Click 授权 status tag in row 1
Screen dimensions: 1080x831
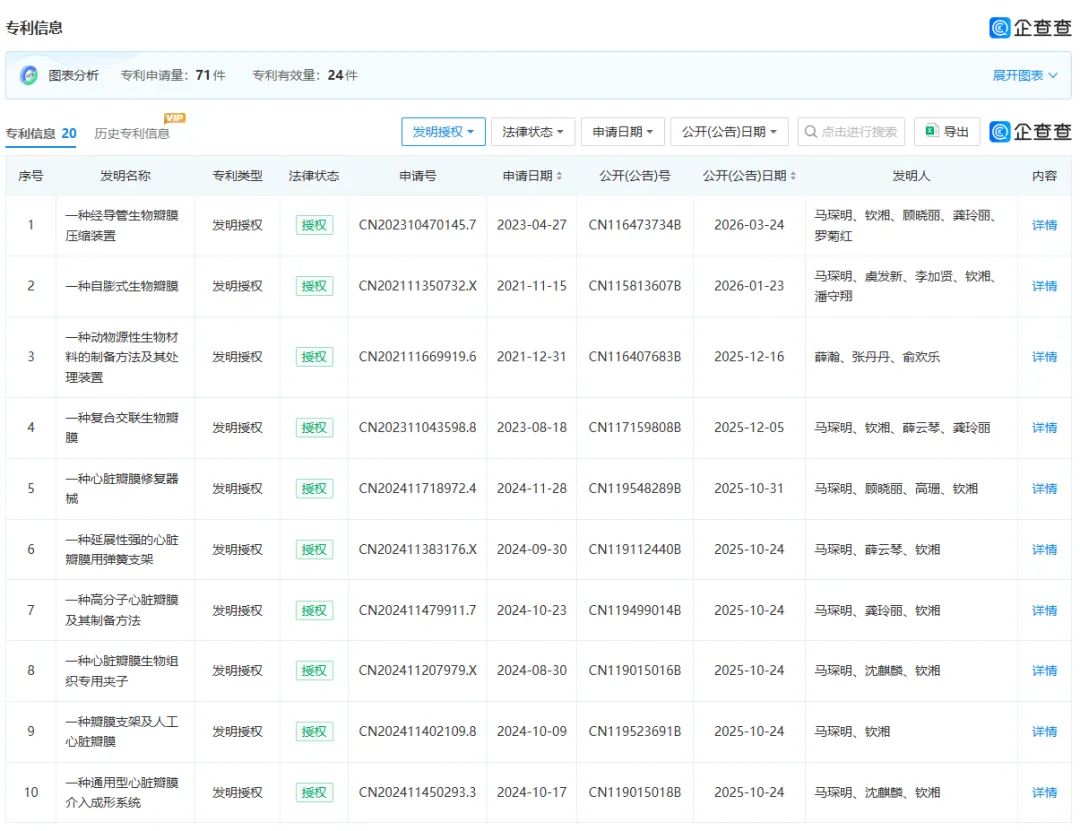pyautogui.click(x=314, y=225)
